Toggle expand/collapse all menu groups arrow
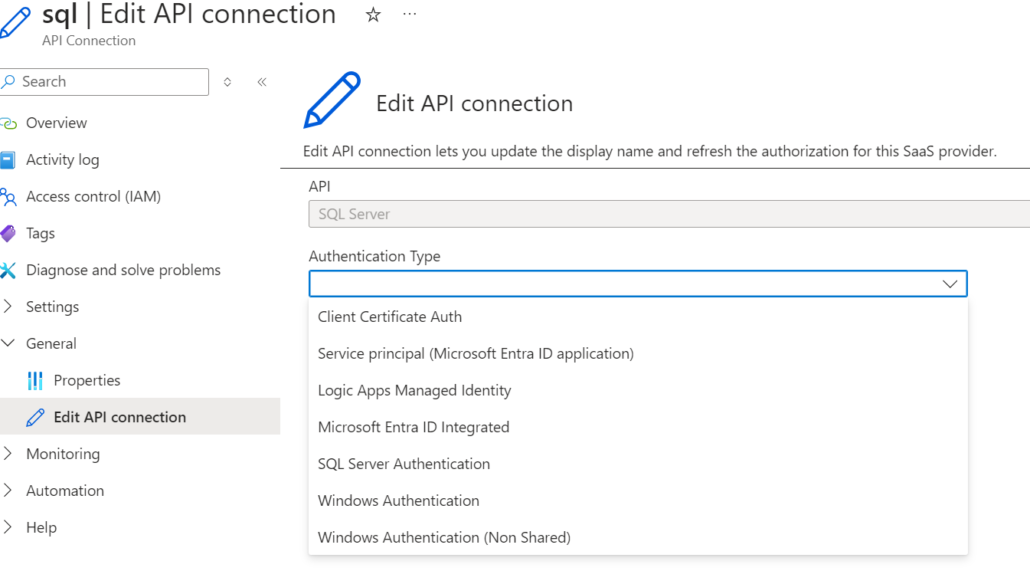 [x=227, y=82]
